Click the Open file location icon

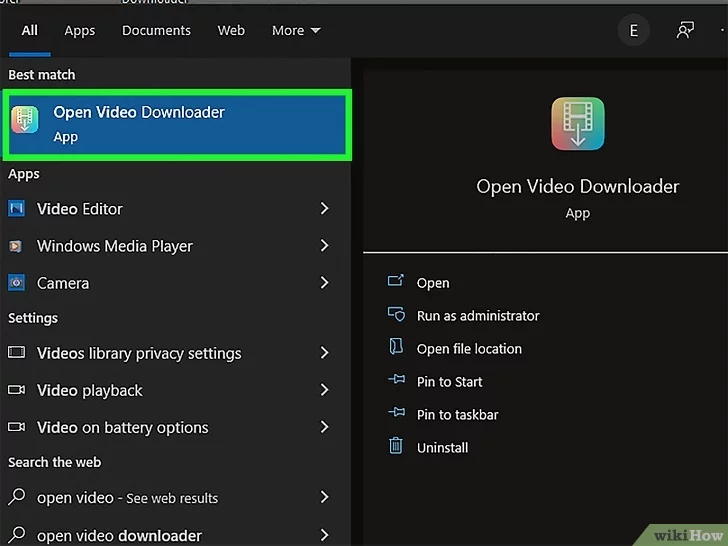396,346
